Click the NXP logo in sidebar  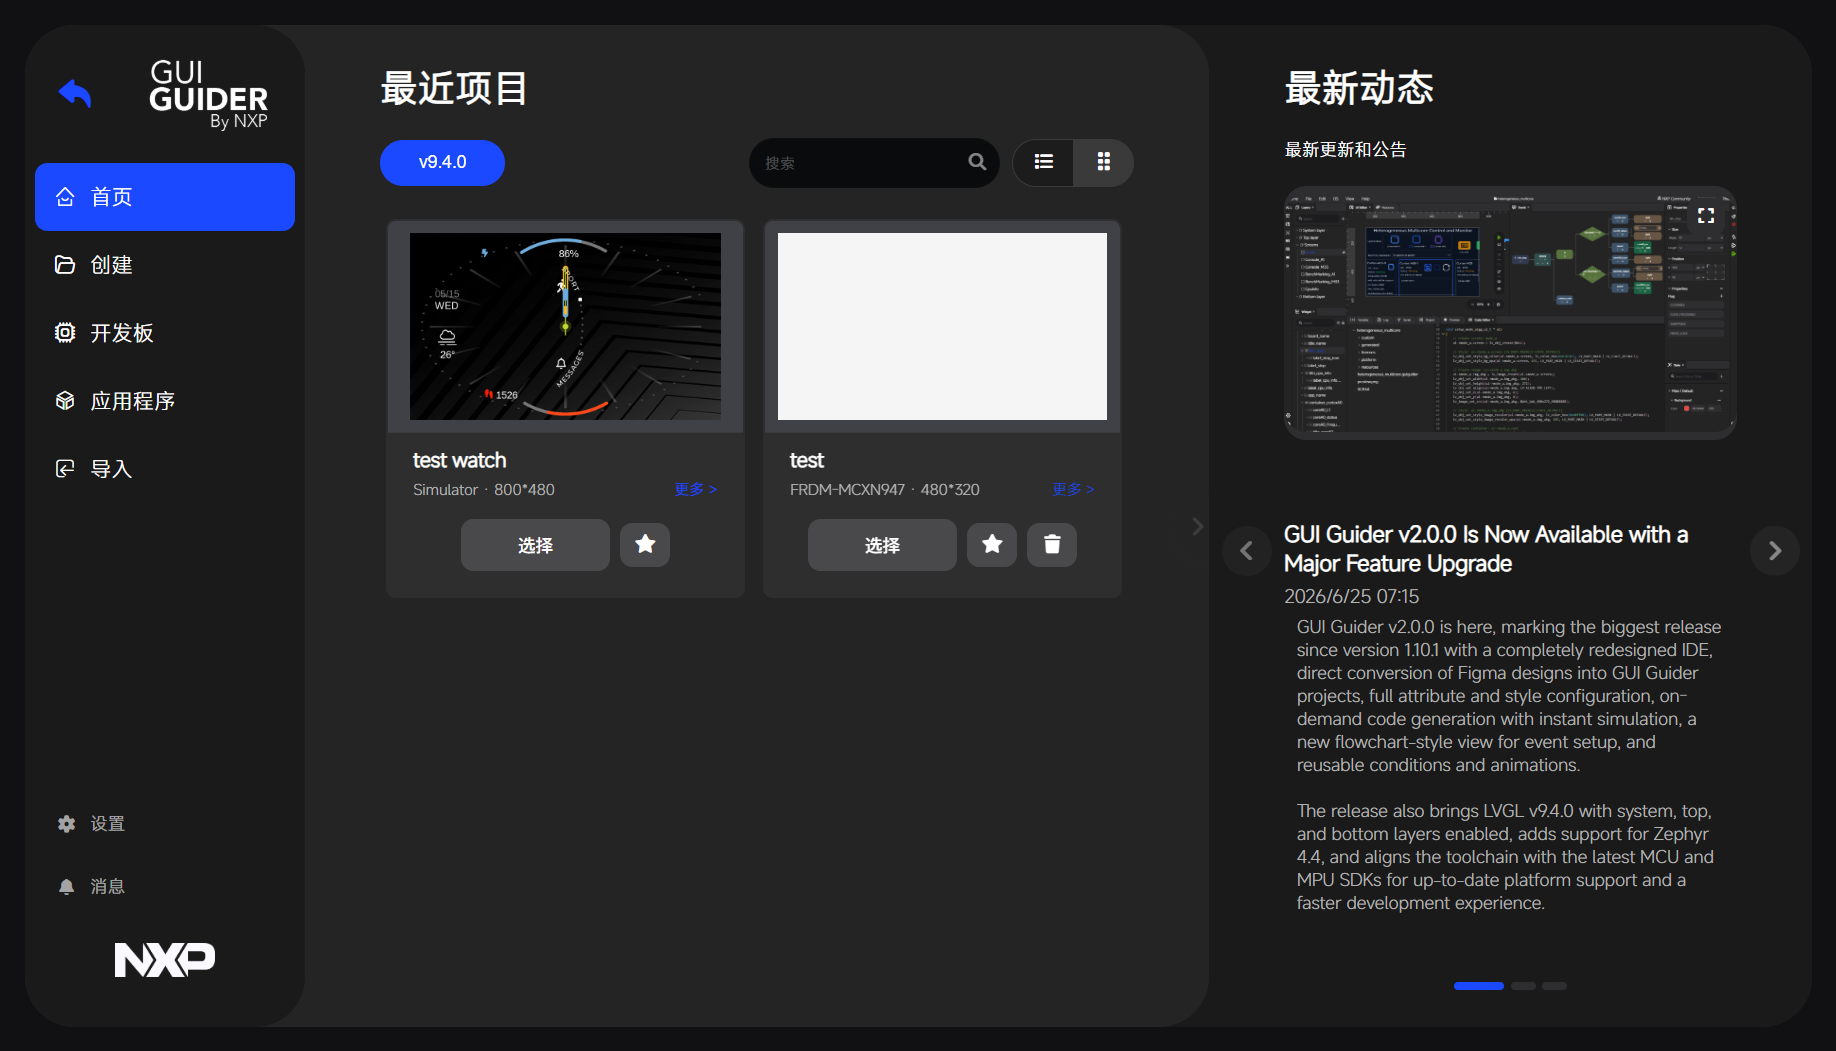point(165,960)
